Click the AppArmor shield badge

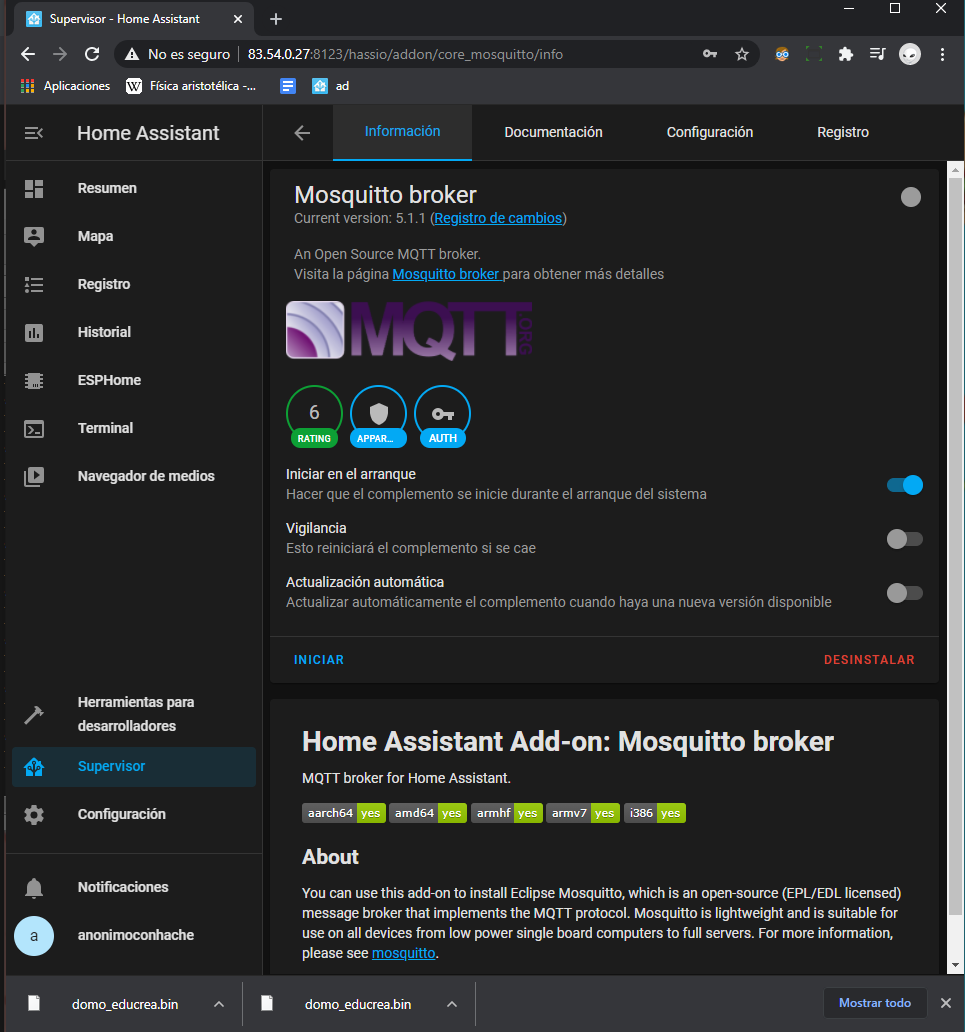click(x=378, y=417)
